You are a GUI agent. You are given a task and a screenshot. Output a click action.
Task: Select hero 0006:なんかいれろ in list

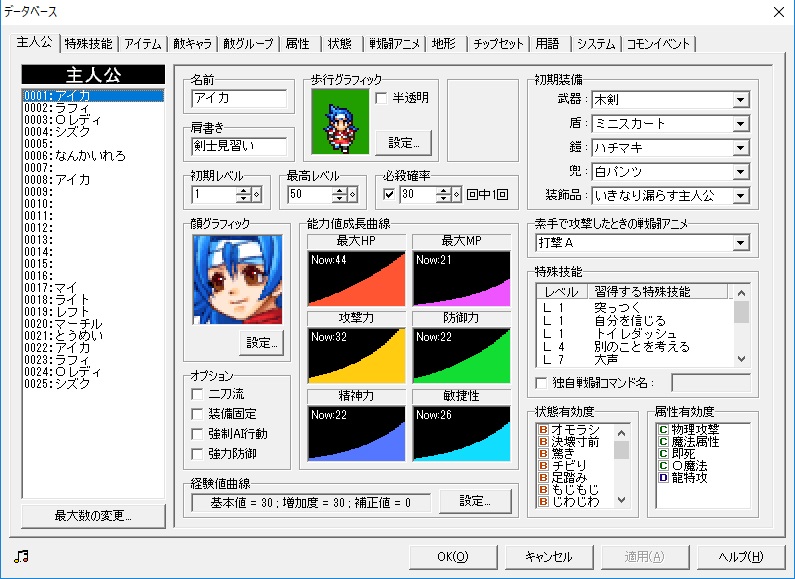coord(93,156)
